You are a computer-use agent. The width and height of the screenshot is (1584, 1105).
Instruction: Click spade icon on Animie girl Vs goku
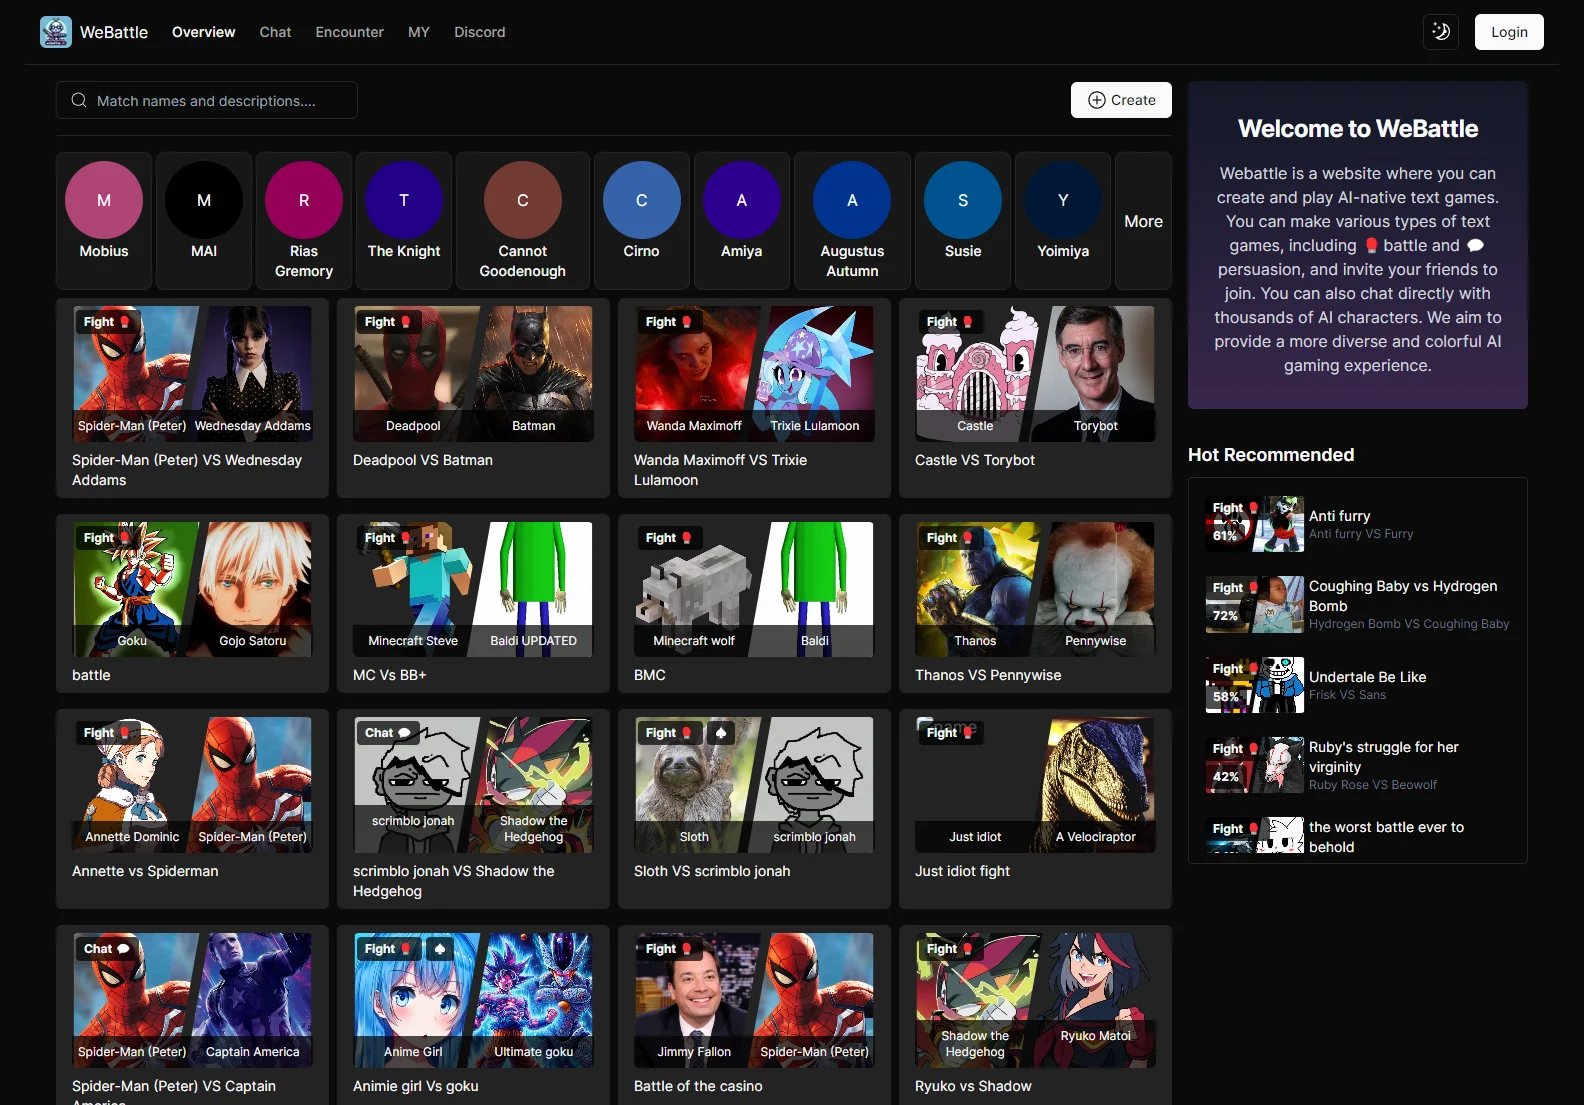(440, 949)
